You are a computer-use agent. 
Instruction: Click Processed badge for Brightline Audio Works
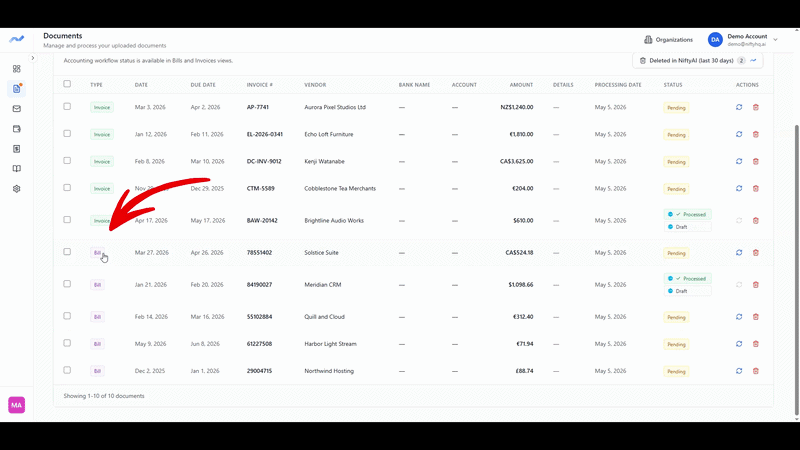pos(687,214)
